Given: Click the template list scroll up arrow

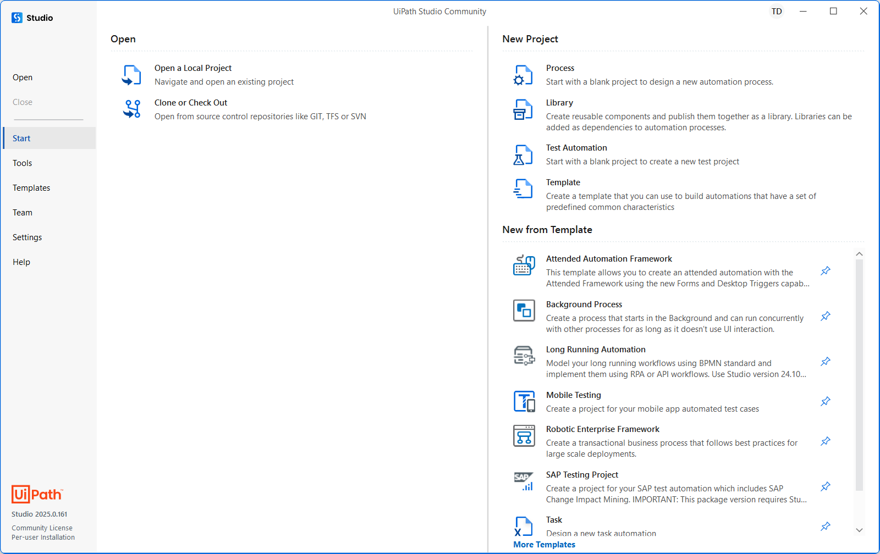Looking at the screenshot, I should coord(859,254).
